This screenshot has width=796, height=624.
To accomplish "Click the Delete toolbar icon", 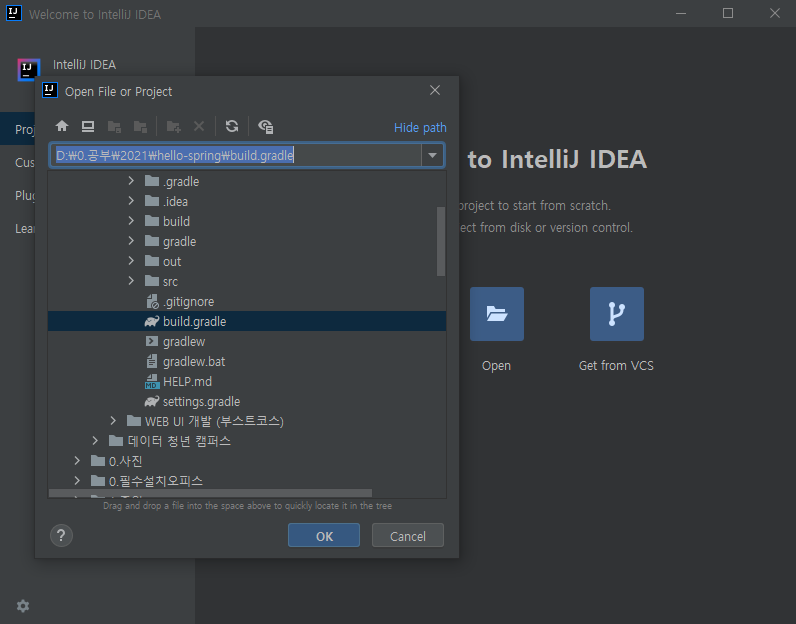I will pyautogui.click(x=199, y=126).
